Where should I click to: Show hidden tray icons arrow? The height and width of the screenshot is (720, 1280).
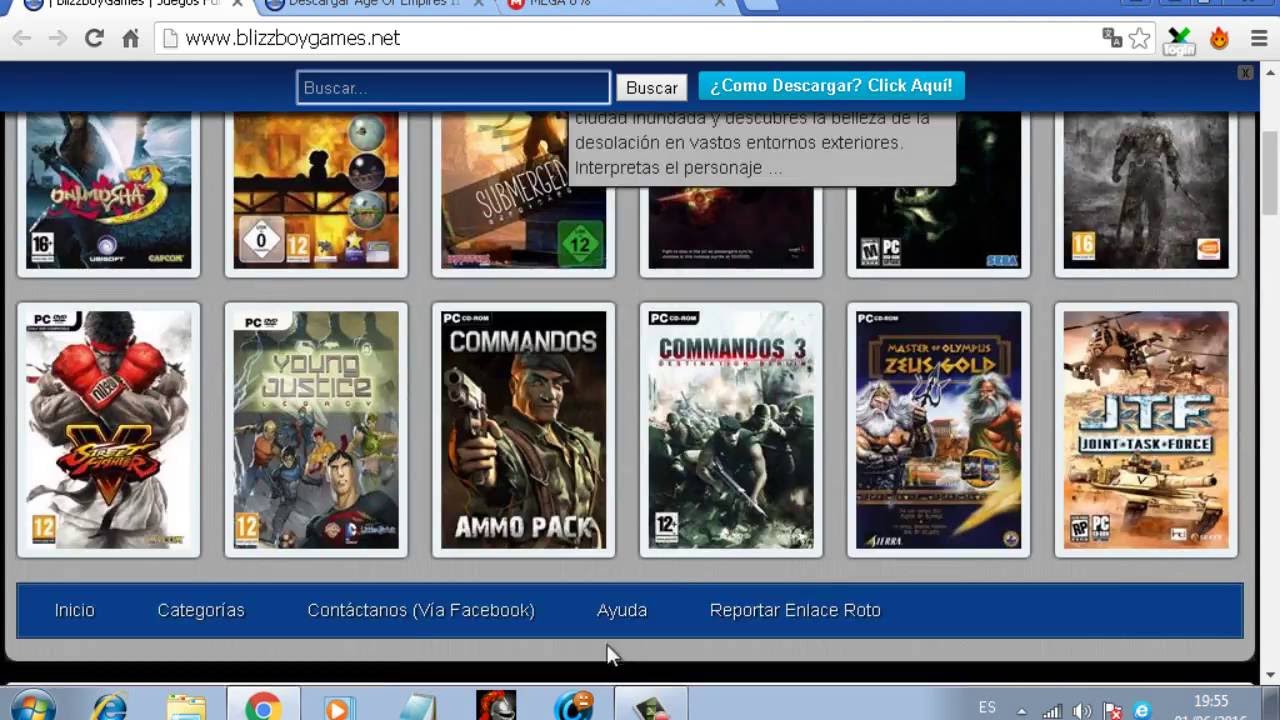tap(1021, 711)
